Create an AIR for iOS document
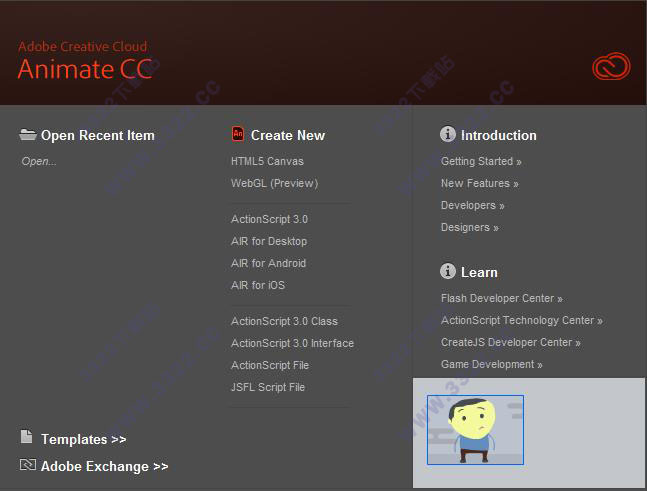Image resolution: width=647 pixels, height=491 pixels. tap(258, 285)
